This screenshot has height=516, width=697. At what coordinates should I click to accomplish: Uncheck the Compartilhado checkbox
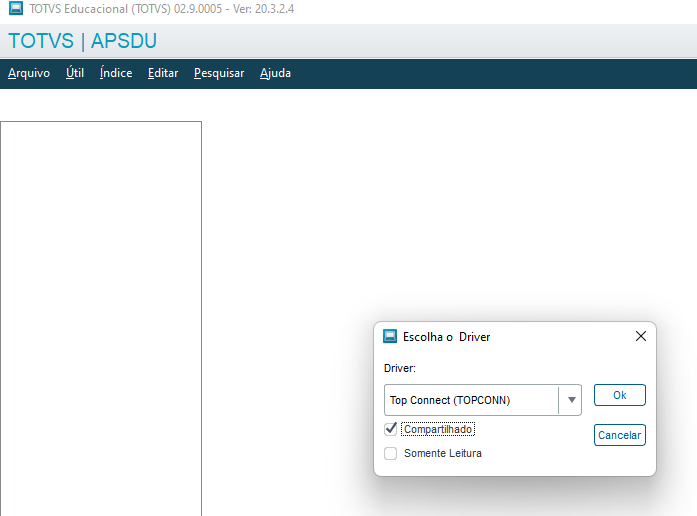pos(391,429)
